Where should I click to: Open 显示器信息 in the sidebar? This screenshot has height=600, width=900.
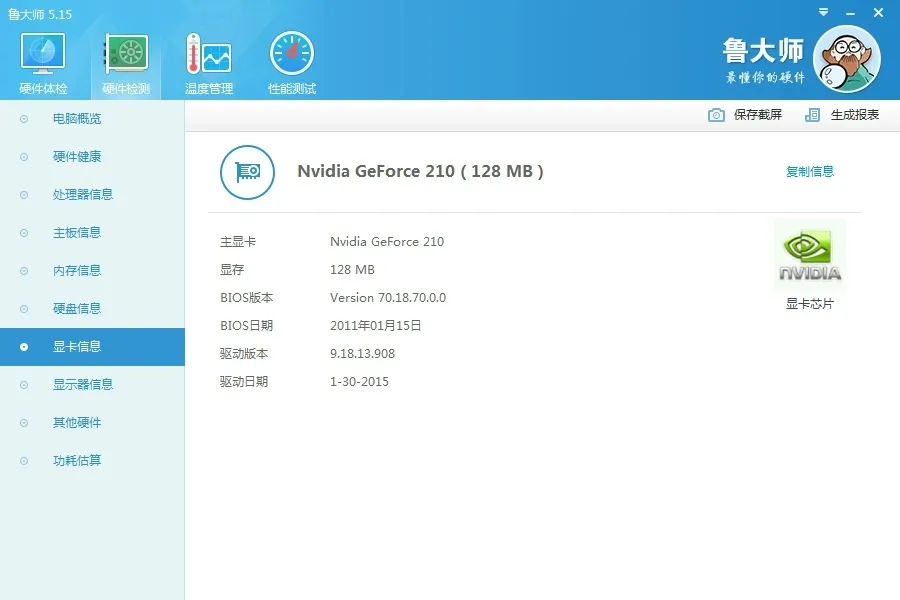tap(92, 385)
